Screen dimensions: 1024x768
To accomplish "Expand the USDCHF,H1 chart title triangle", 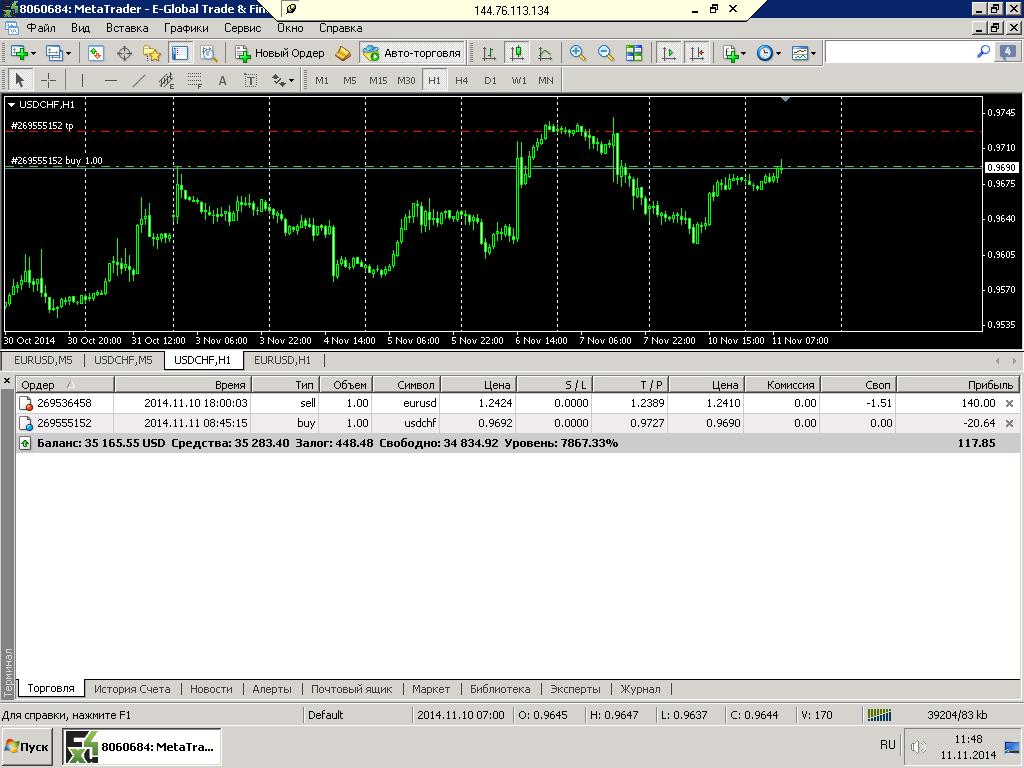I will pos(11,104).
